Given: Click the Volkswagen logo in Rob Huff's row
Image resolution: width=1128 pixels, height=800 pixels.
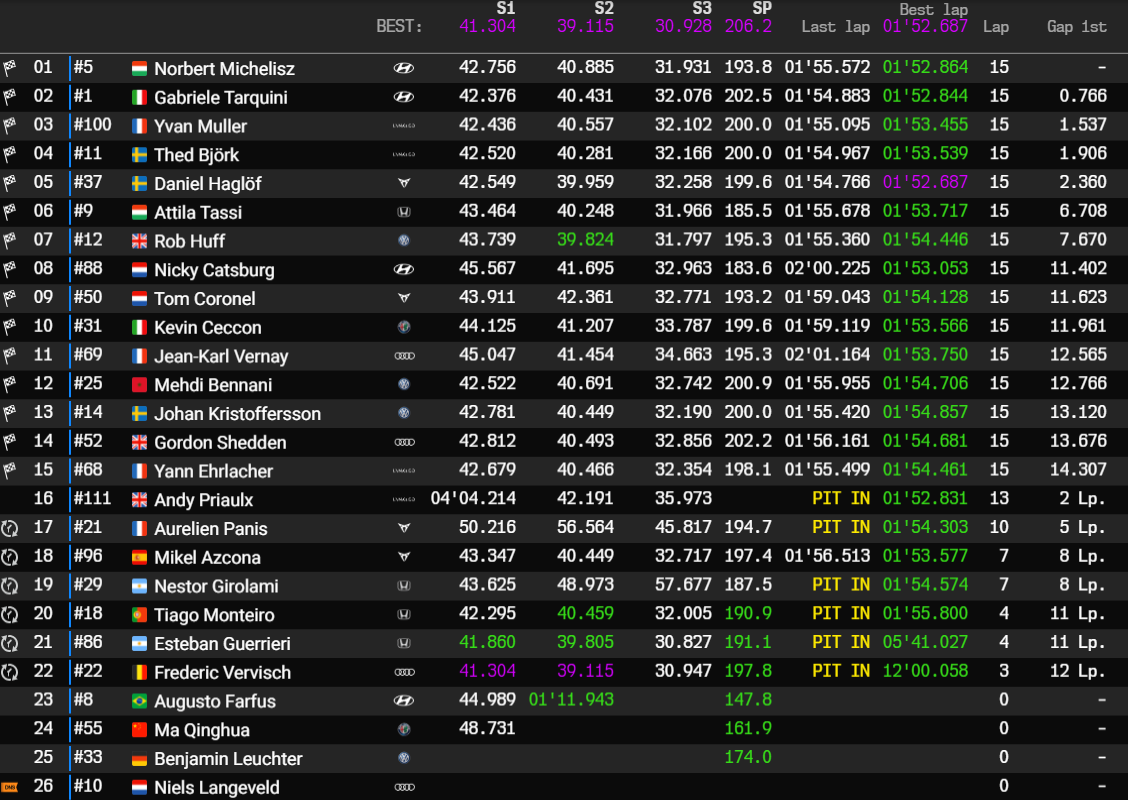Looking at the screenshot, I should point(403,241).
